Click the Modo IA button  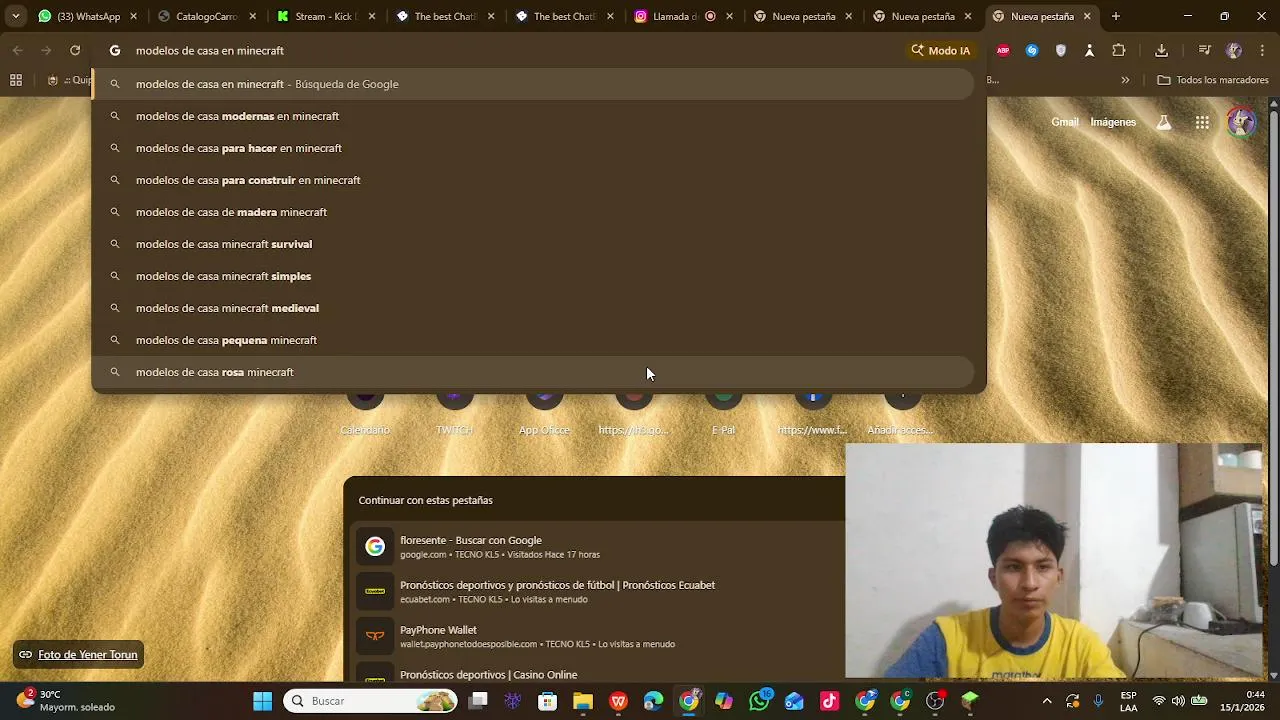click(x=940, y=50)
